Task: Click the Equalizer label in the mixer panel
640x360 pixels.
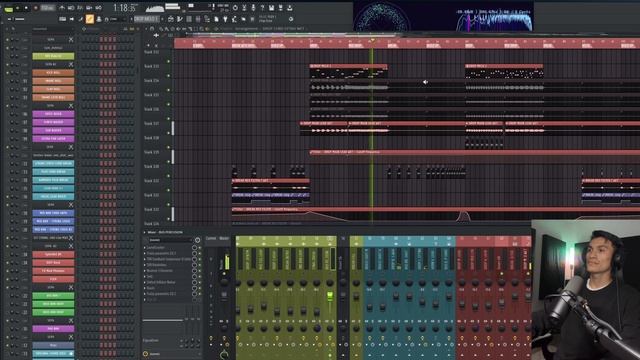Action: click(x=151, y=340)
